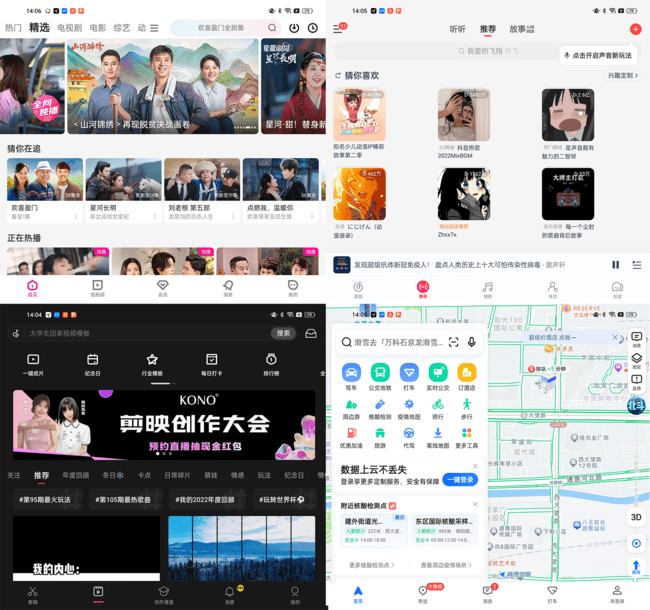
Task: Switch to 故事 tab in audio app
Action: pyautogui.click(x=521, y=29)
